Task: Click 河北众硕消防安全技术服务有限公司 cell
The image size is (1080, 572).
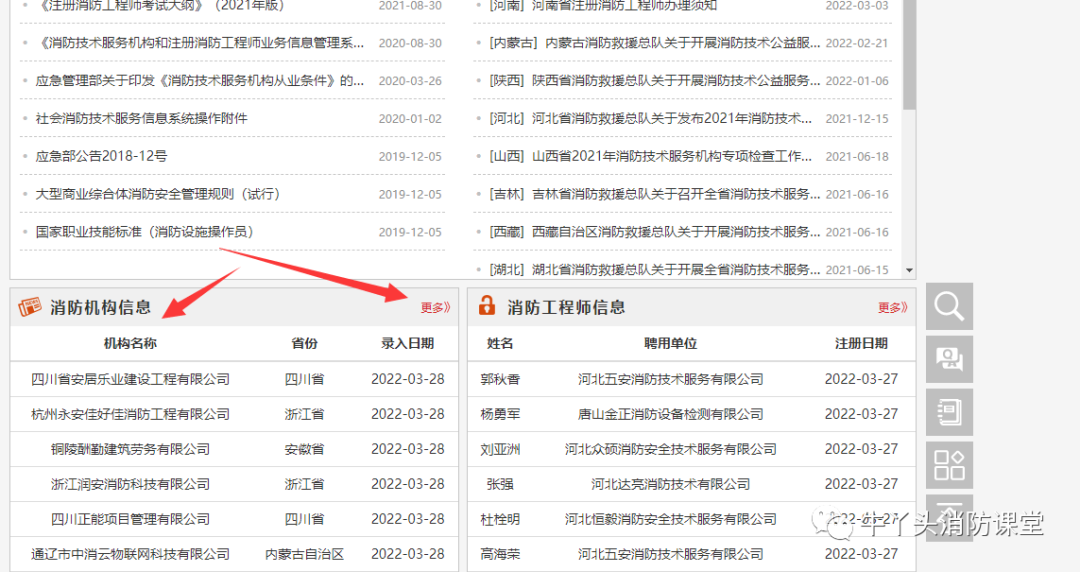Action: 670,449
